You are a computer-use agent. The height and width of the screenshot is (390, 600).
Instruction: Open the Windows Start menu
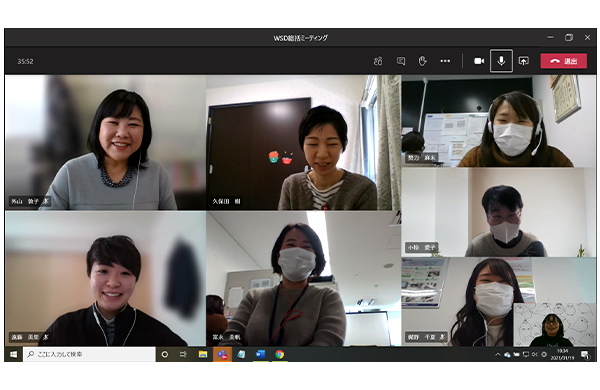(x=13, y=354)
